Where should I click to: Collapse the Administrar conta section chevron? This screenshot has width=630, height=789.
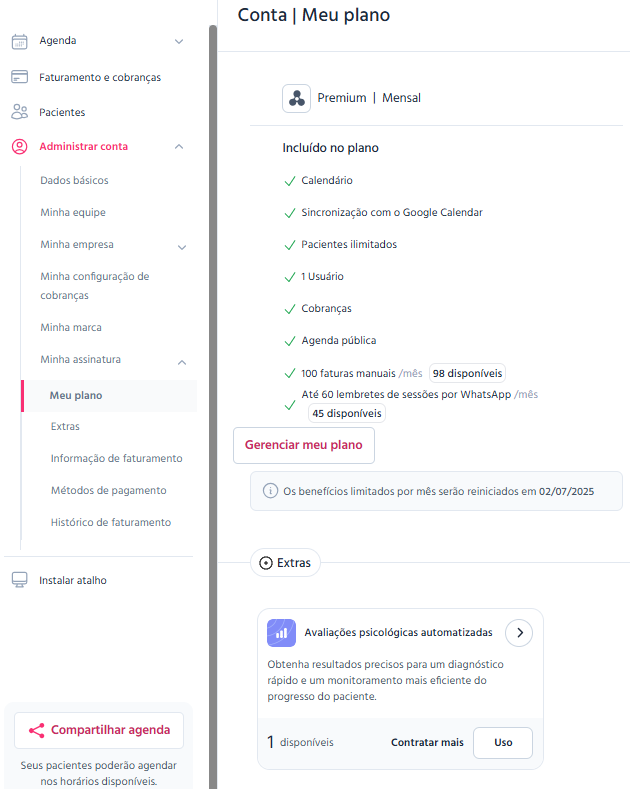coord(179,146)
